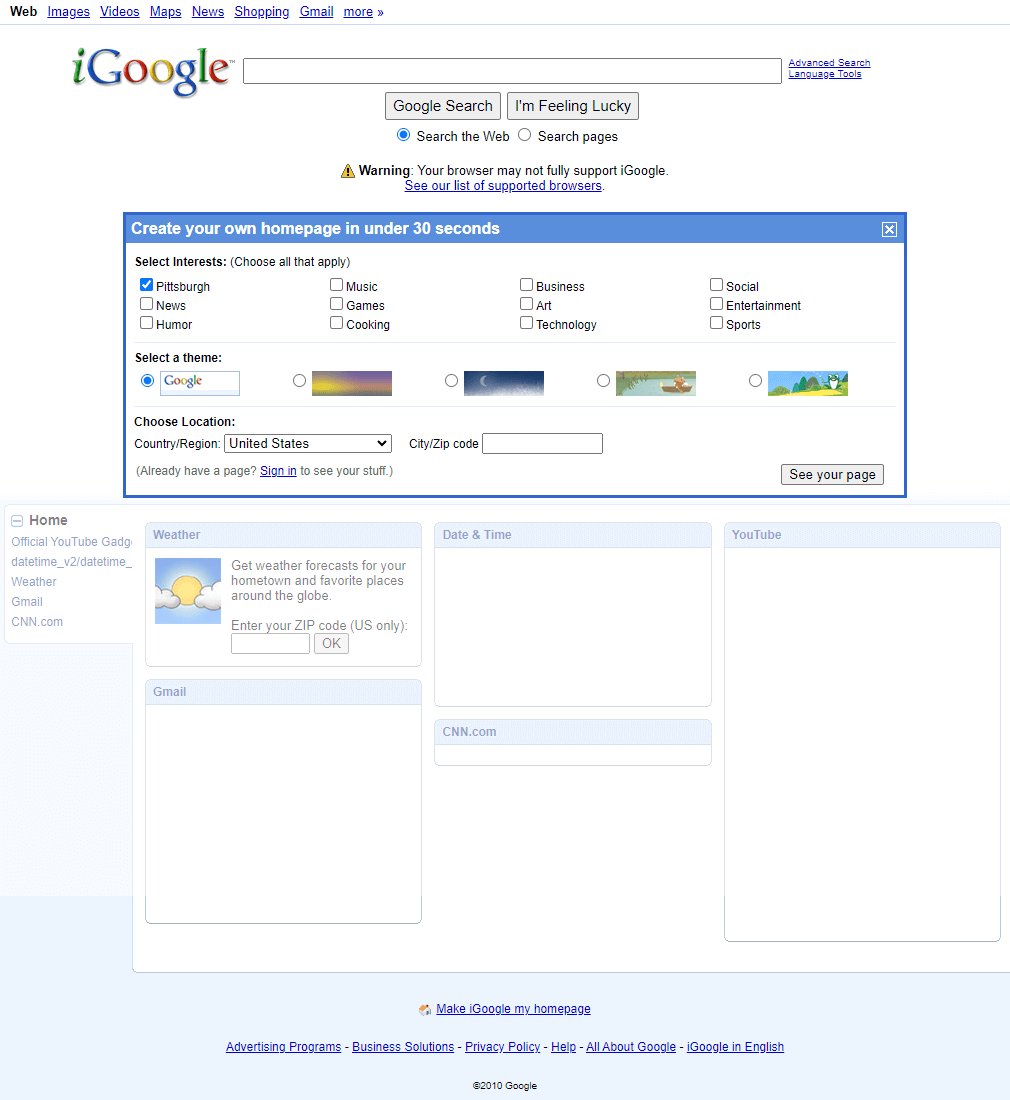The width and height of the screenshot is (1010, 1100).
Task: Open the Language Tools link
Action: [825, 74]
